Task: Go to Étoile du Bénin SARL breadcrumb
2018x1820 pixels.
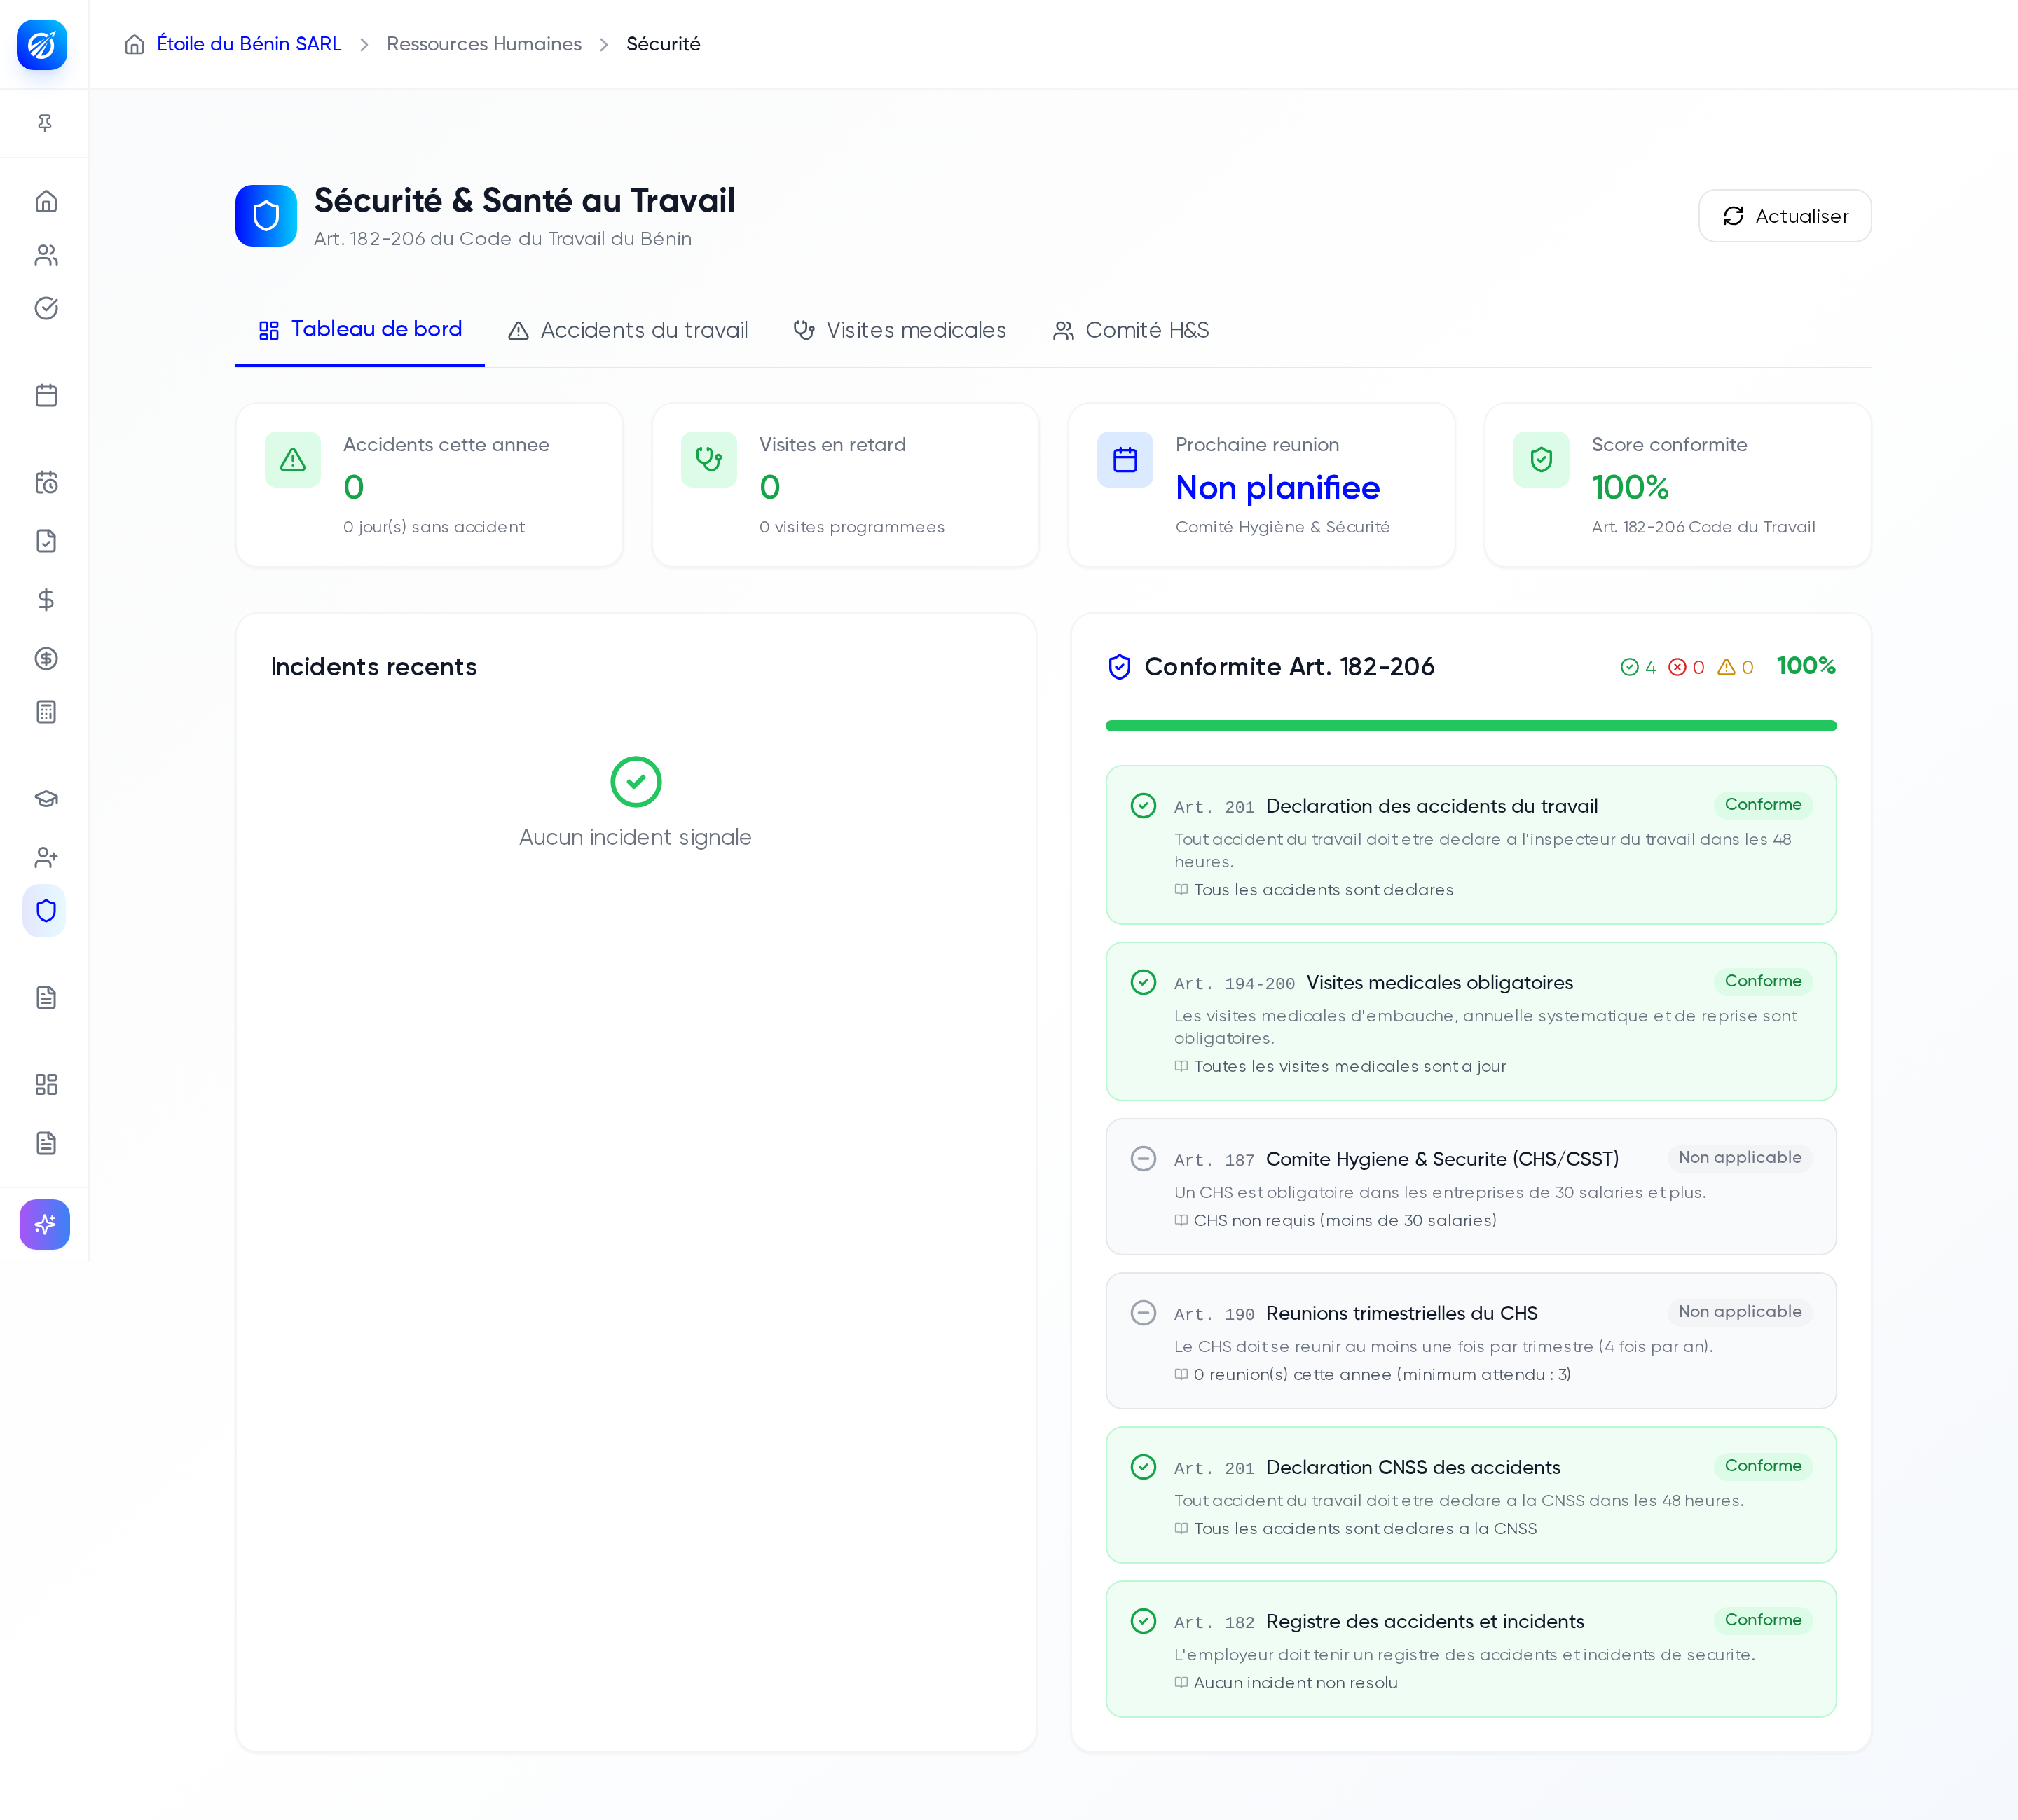Action: pyautogui.click(x=249, y=44)
